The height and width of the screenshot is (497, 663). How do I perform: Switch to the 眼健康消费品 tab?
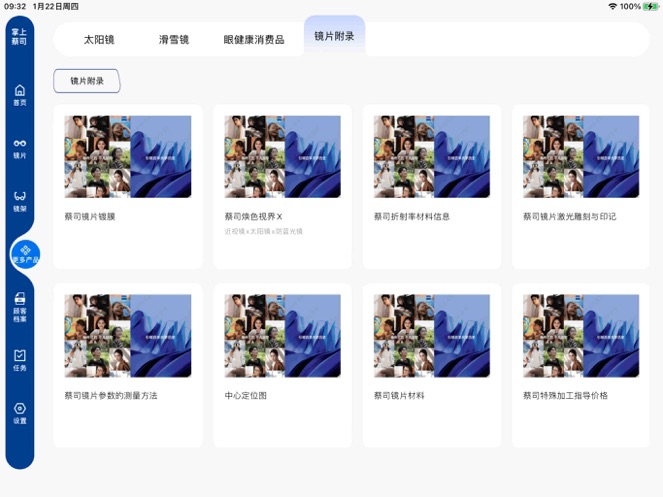click(254, 40)
